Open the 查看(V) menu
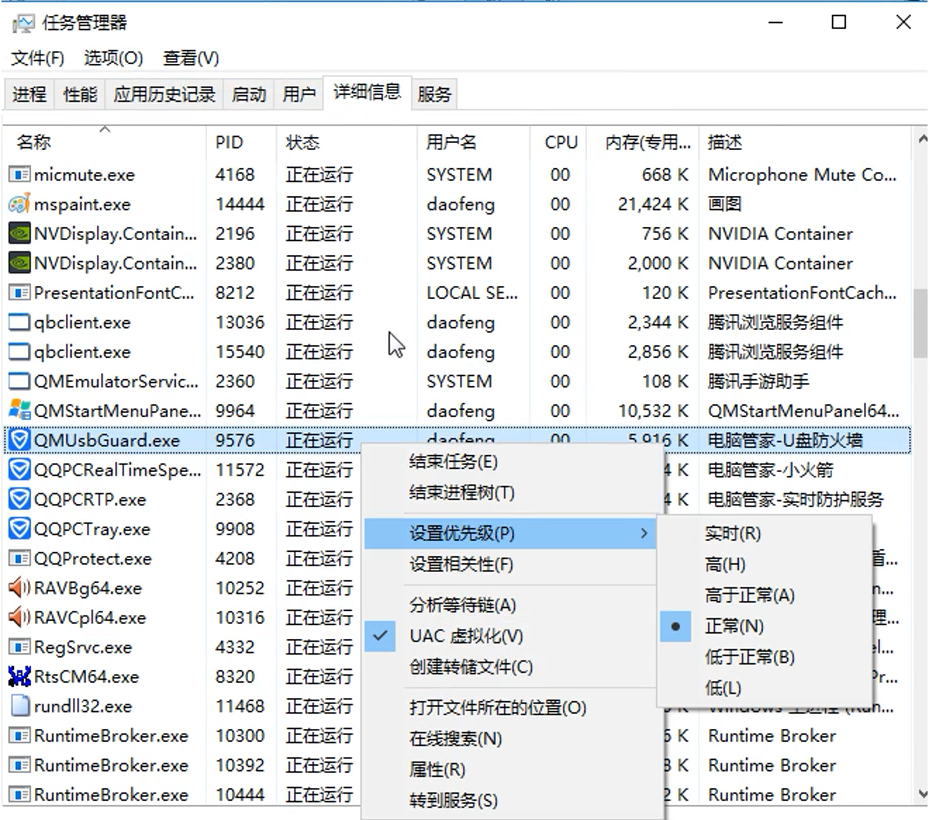Screen dimensions: 936x820 coord(191,58)
